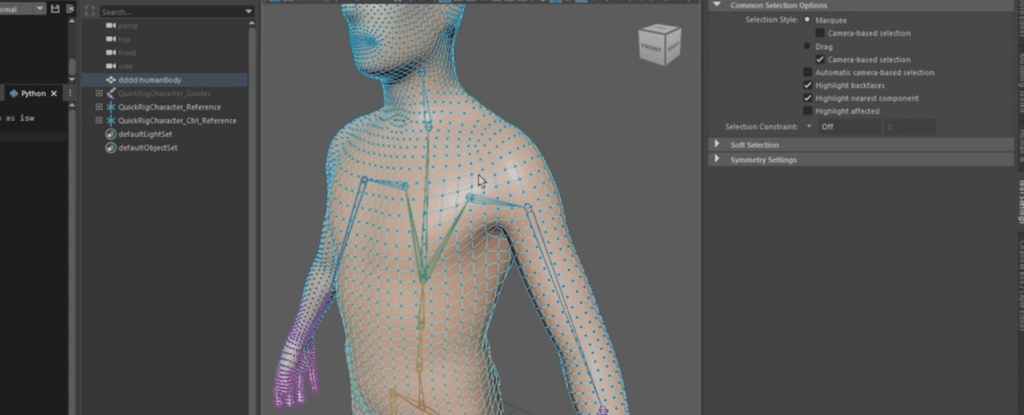
Task: Click the defaultObjectSet set icon
Action: click(x=110, y=148)
